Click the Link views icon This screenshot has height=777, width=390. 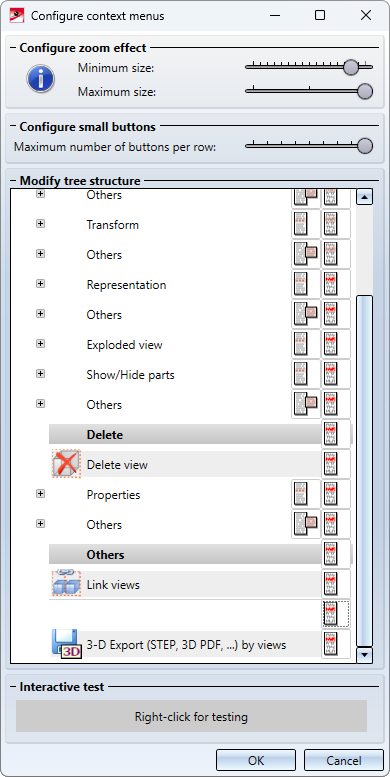[x=66, y=584]
